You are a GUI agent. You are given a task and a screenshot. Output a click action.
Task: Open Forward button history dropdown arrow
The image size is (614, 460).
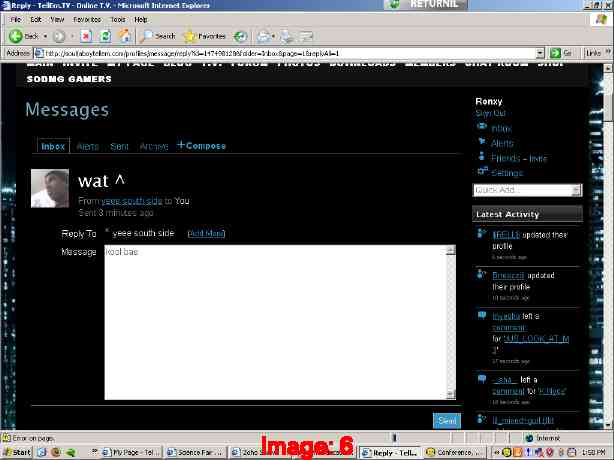pyautogui.click(x=72, y=36)
